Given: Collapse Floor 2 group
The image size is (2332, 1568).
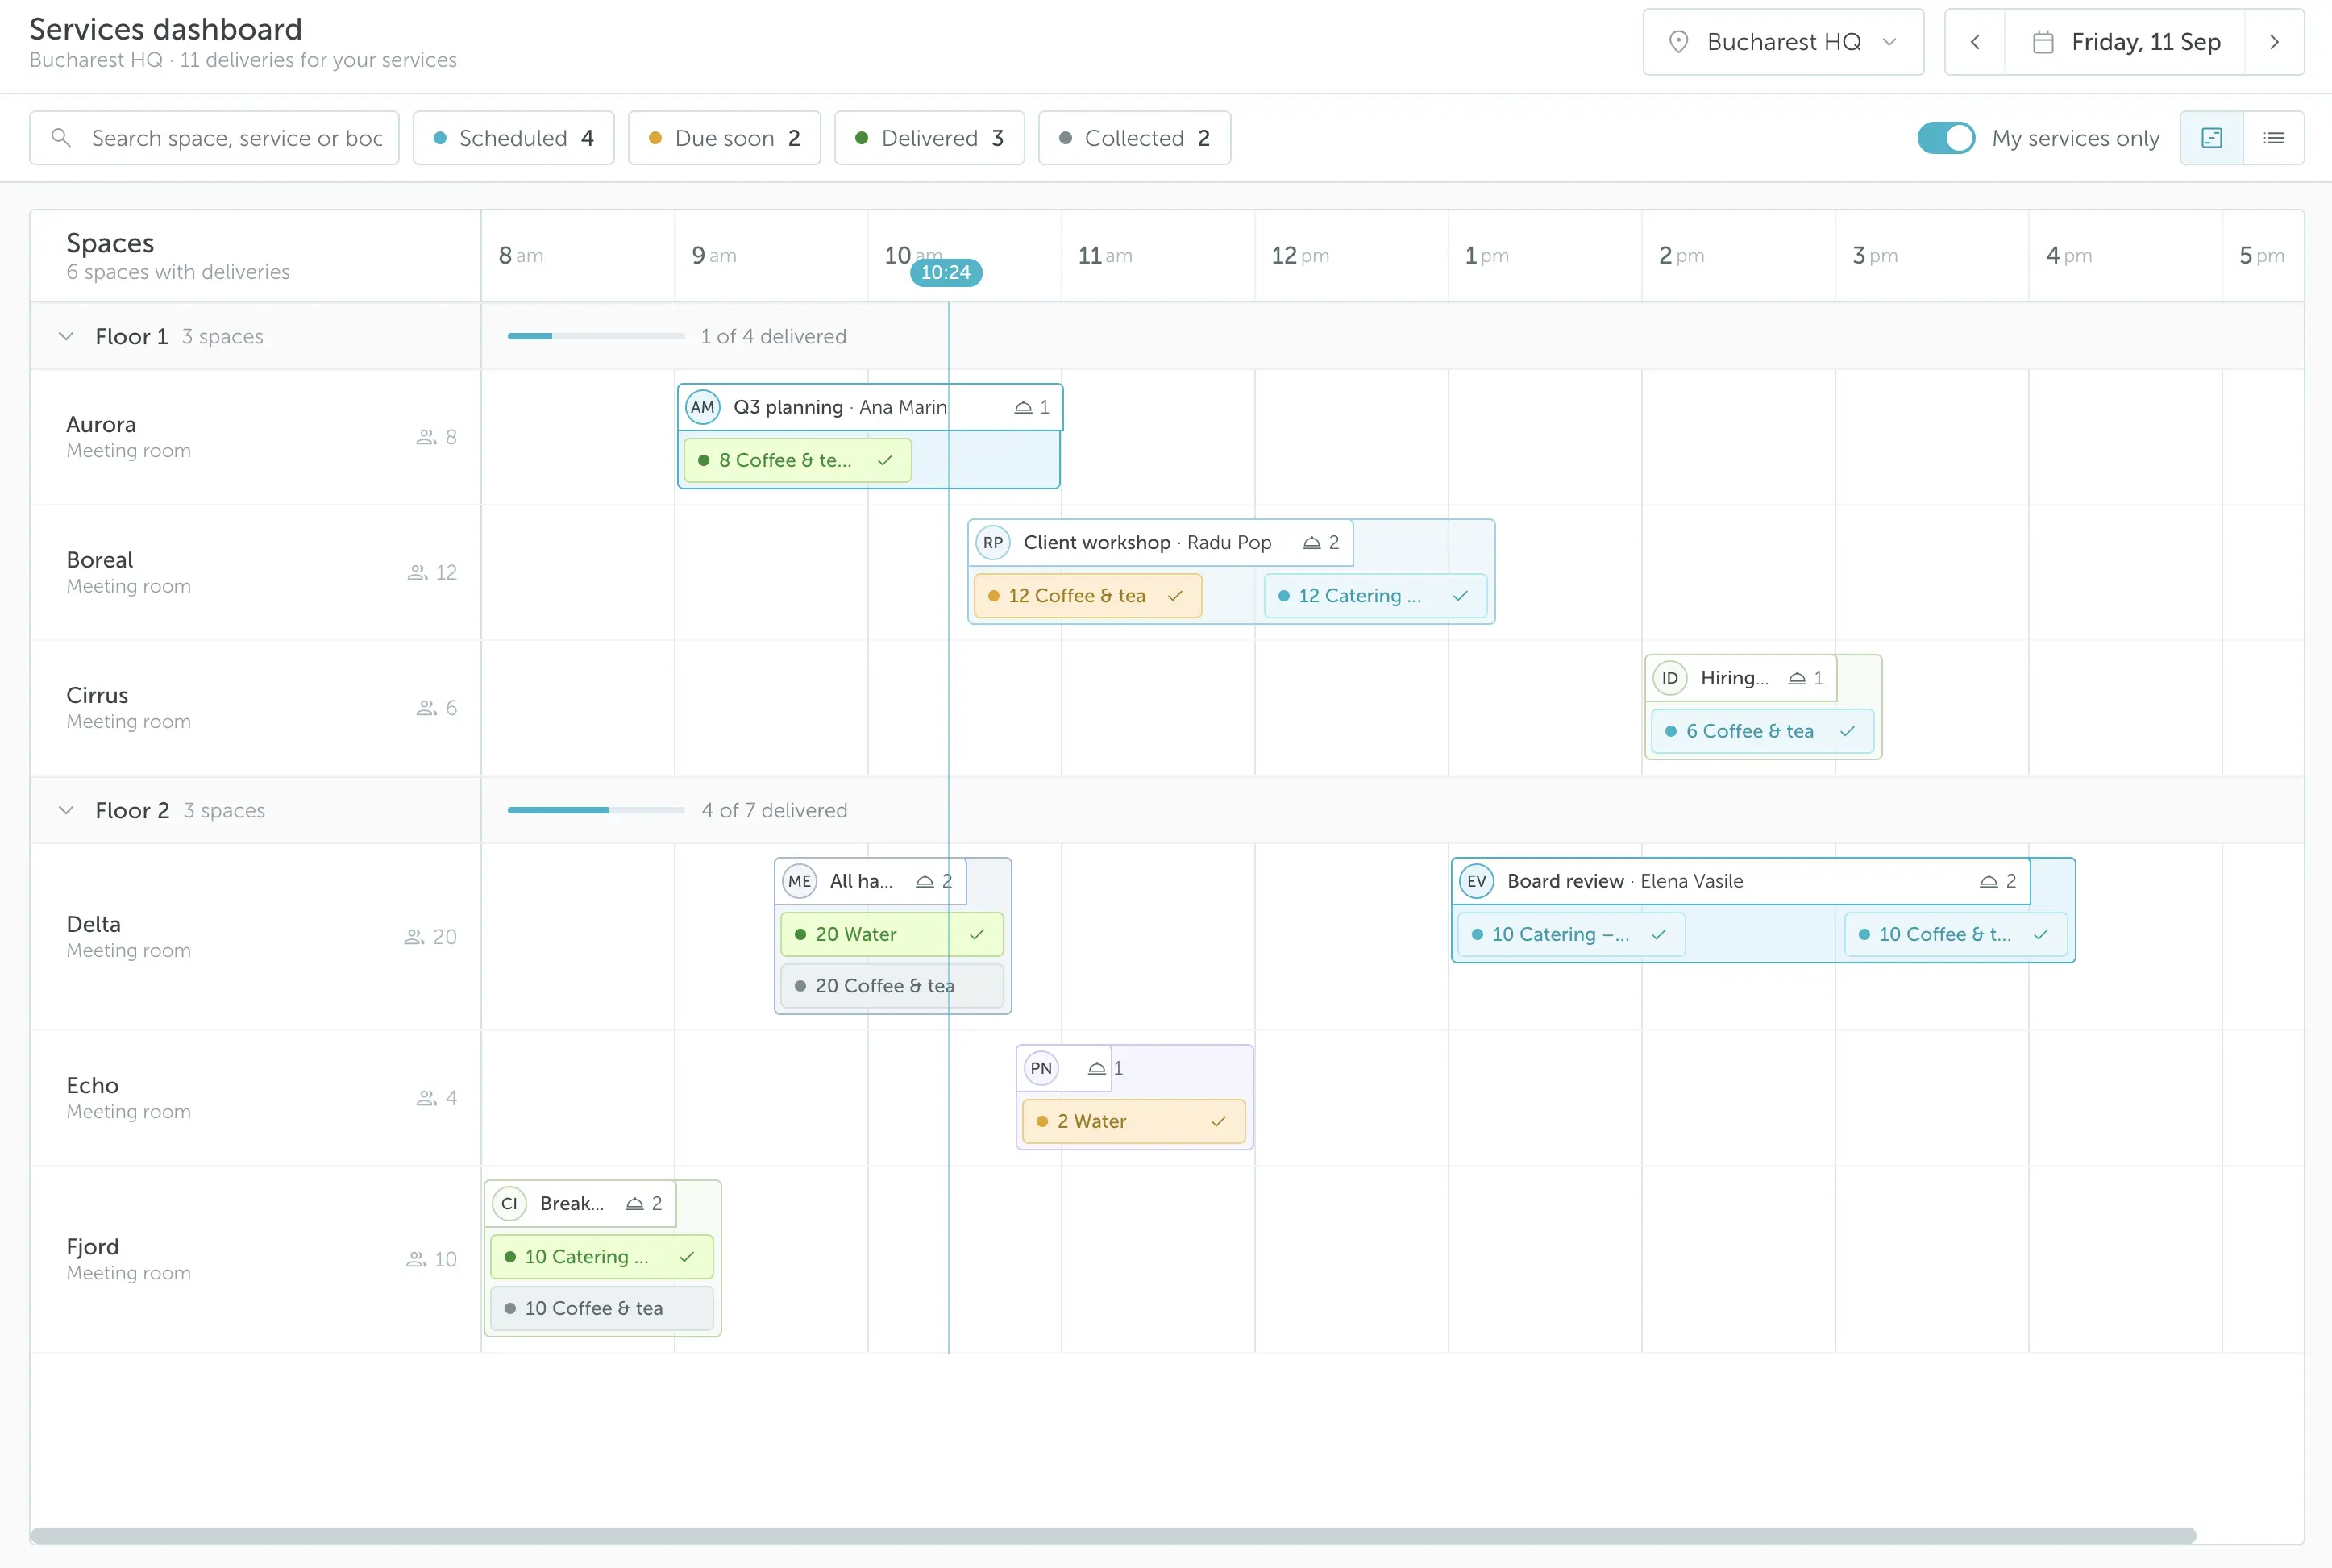Looking at the screenshot, I should click(66, 811).
